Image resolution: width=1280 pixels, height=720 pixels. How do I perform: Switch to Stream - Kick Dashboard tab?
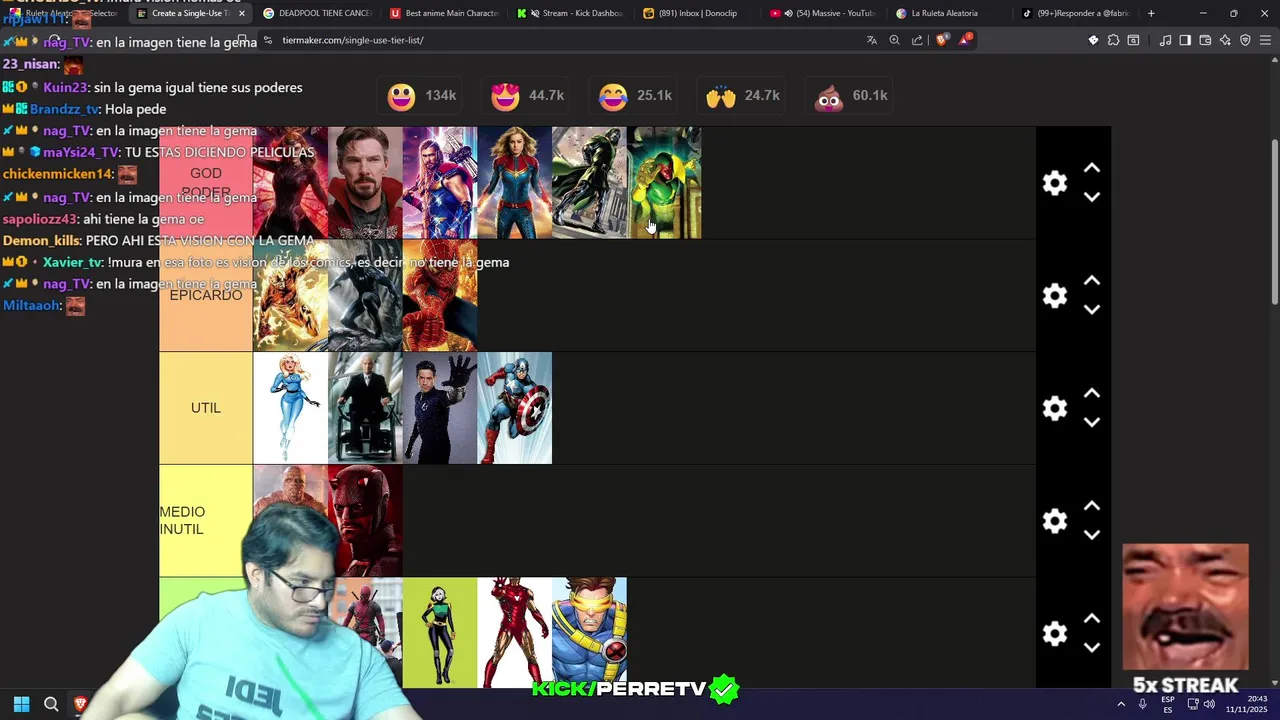pos(571,13)
